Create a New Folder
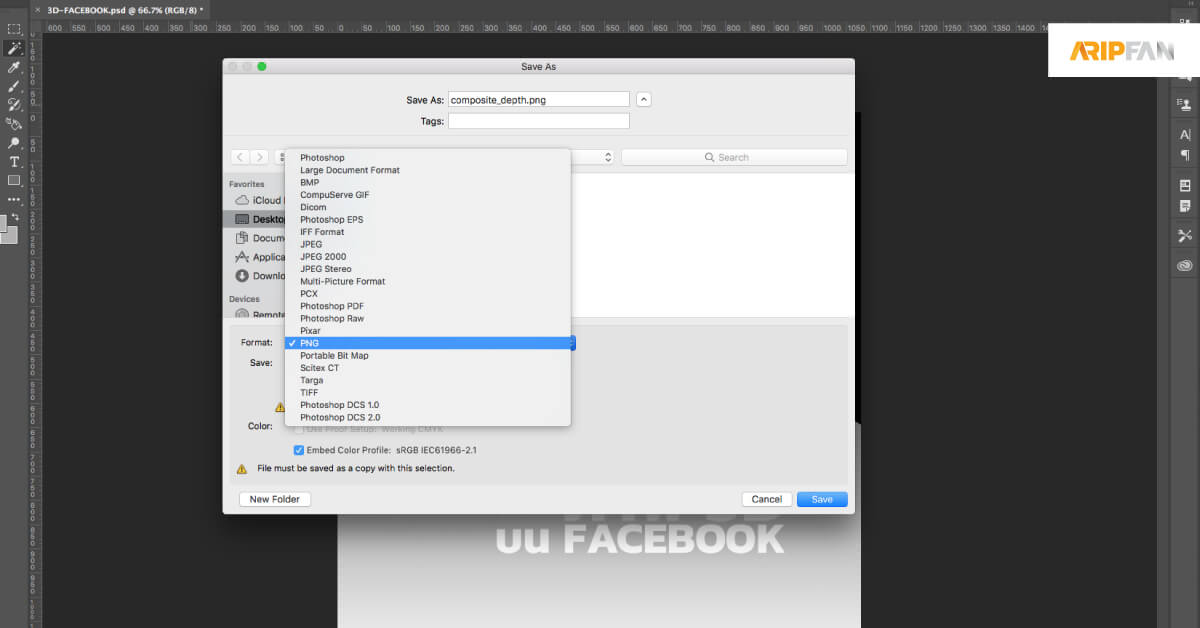 [275, 499]
